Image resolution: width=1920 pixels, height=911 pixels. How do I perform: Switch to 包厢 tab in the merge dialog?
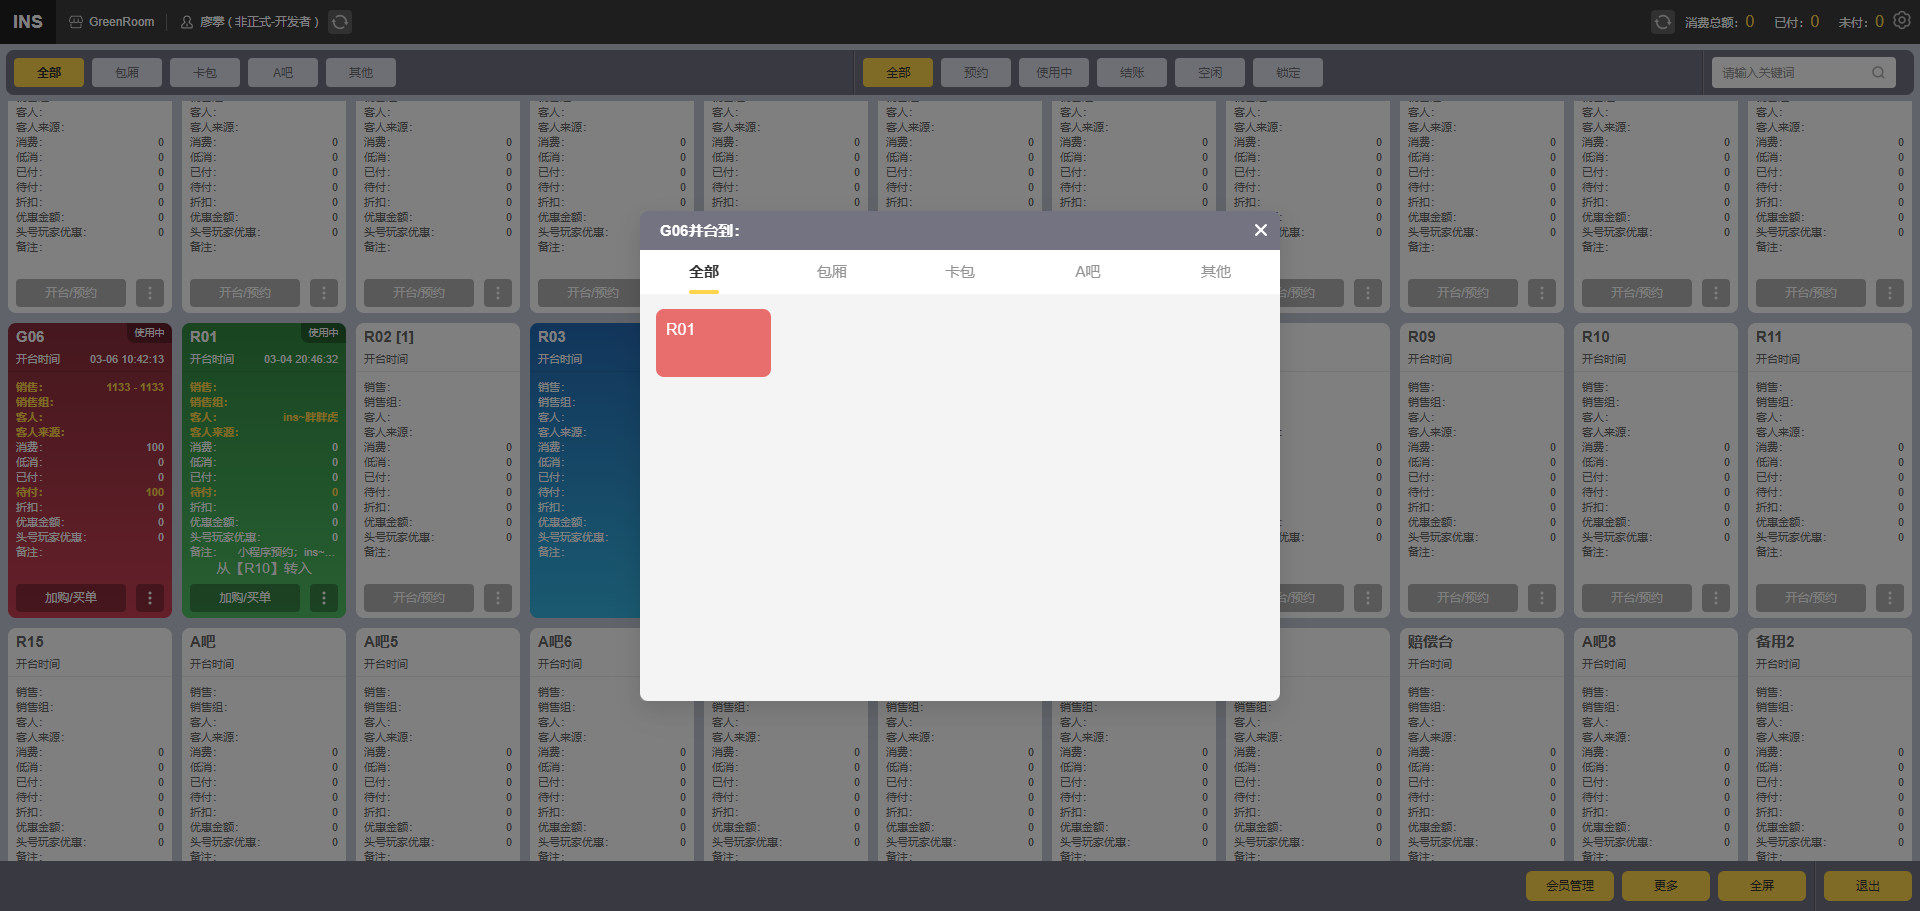(832, 272)
